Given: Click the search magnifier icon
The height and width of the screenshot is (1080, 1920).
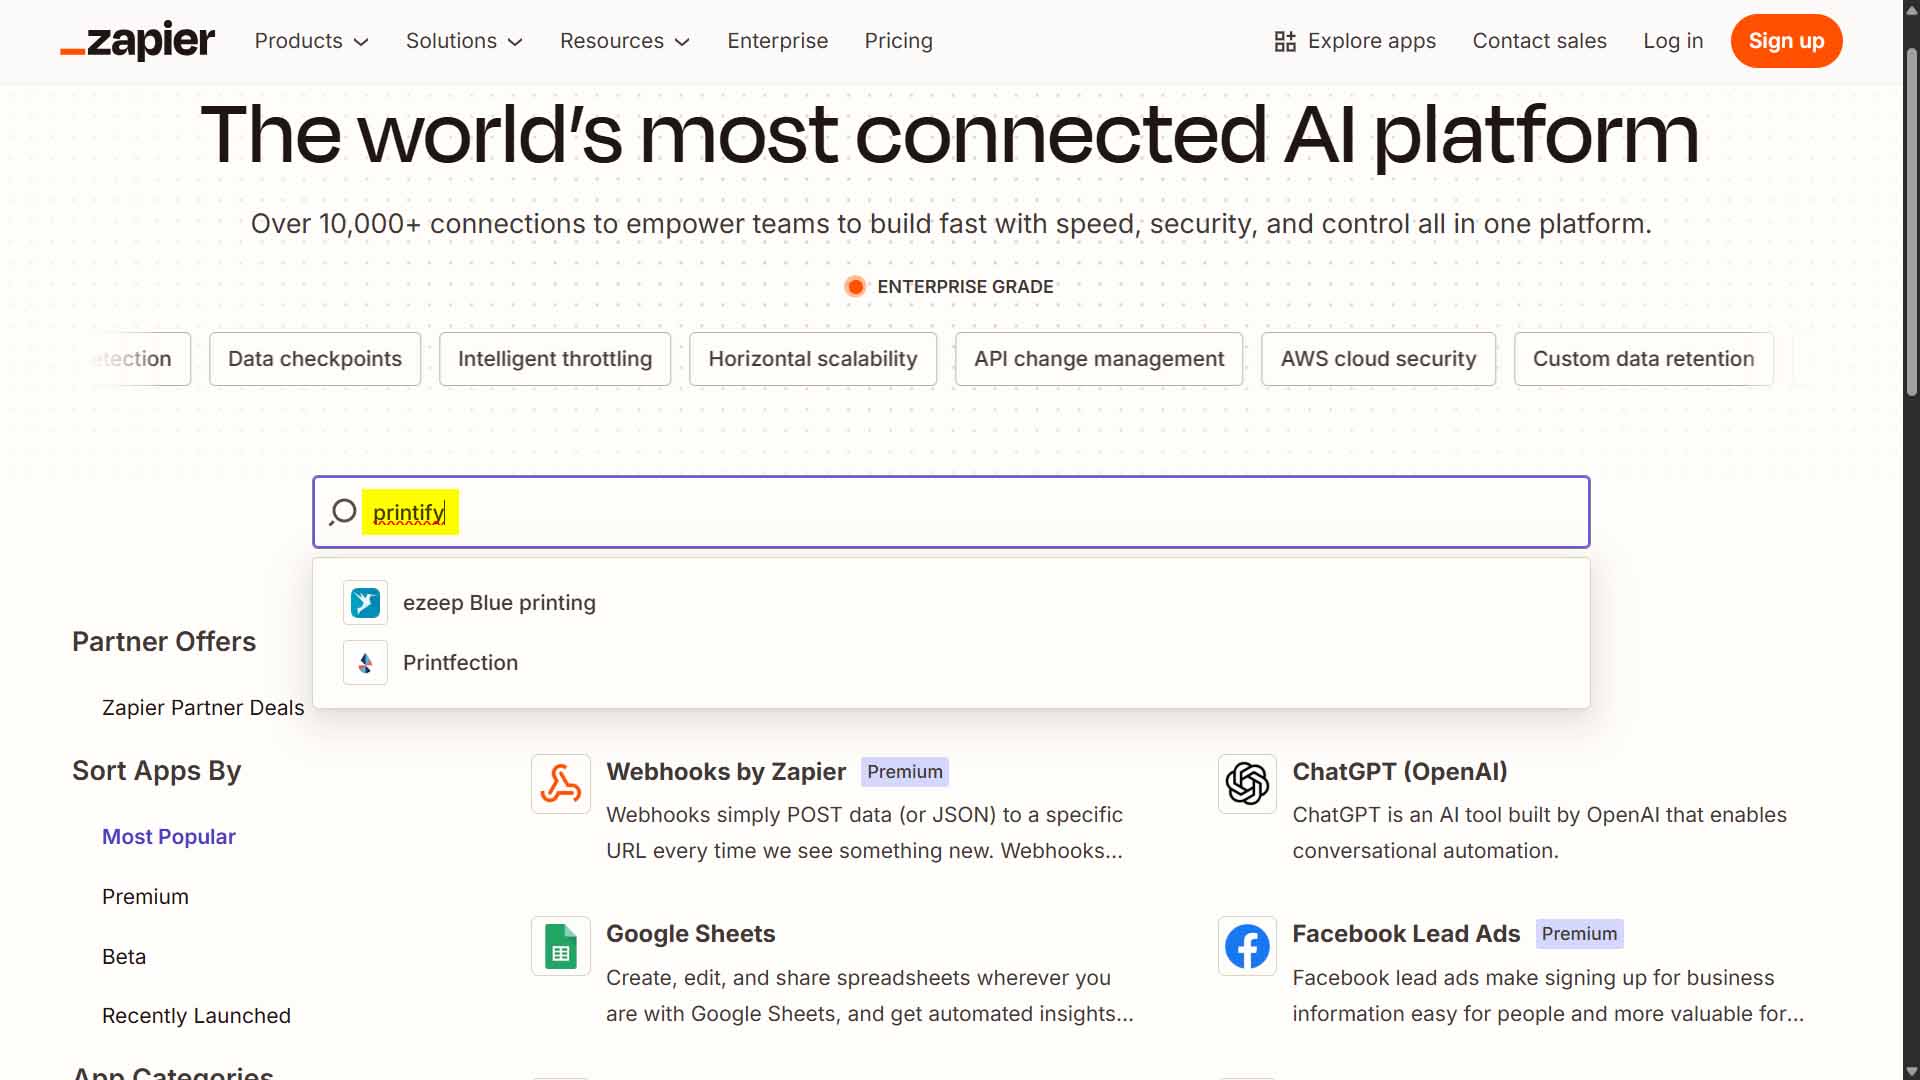Looking at the screenshot, I should (341, 511).
